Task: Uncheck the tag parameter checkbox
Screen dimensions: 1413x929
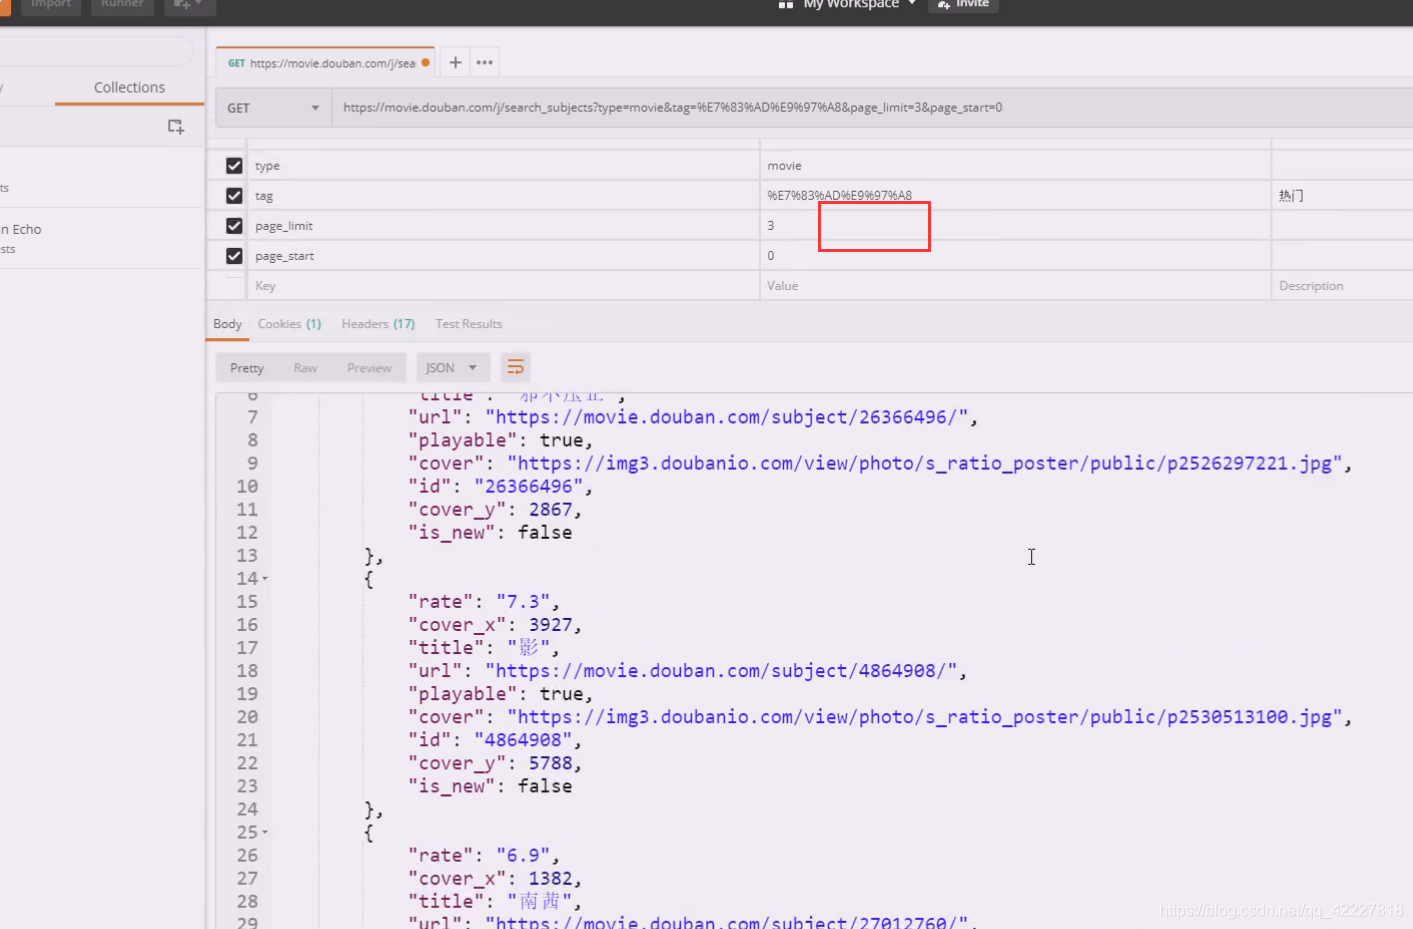Action: click(234, 196)
